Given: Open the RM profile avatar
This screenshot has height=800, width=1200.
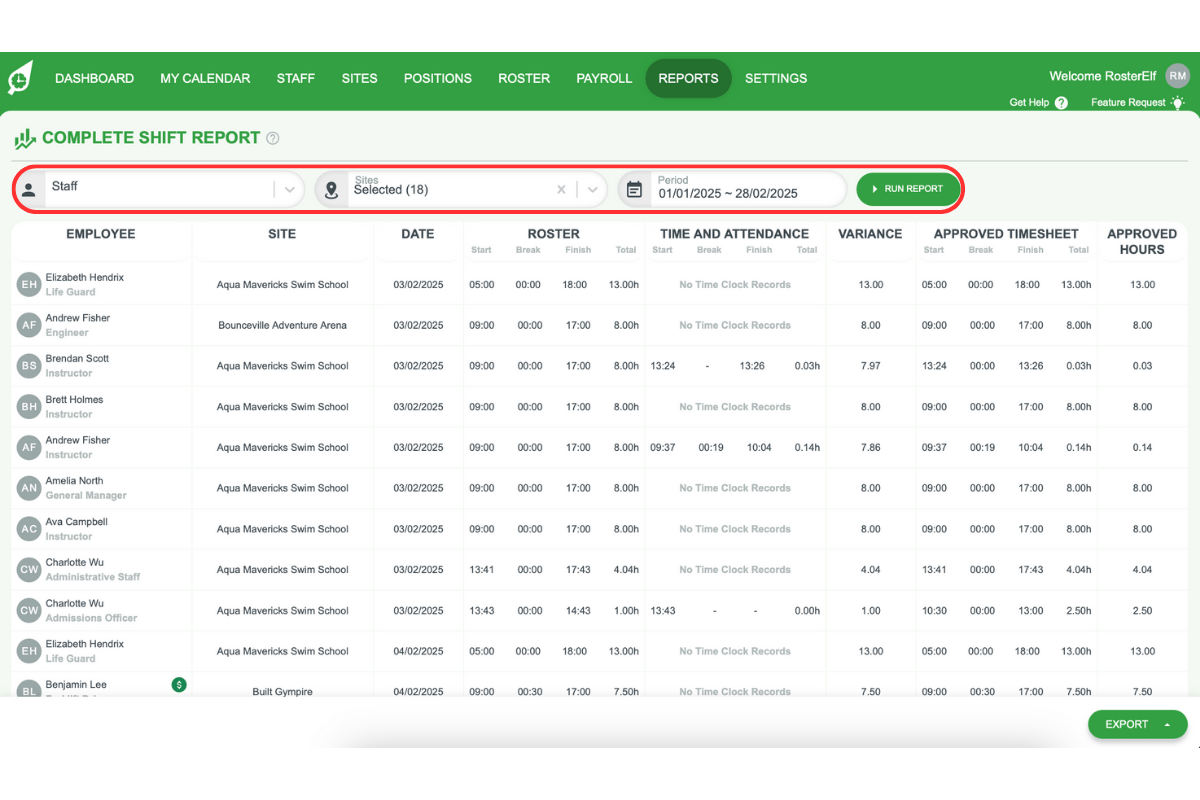Looking at the screenshot, I should [1177, 75].
